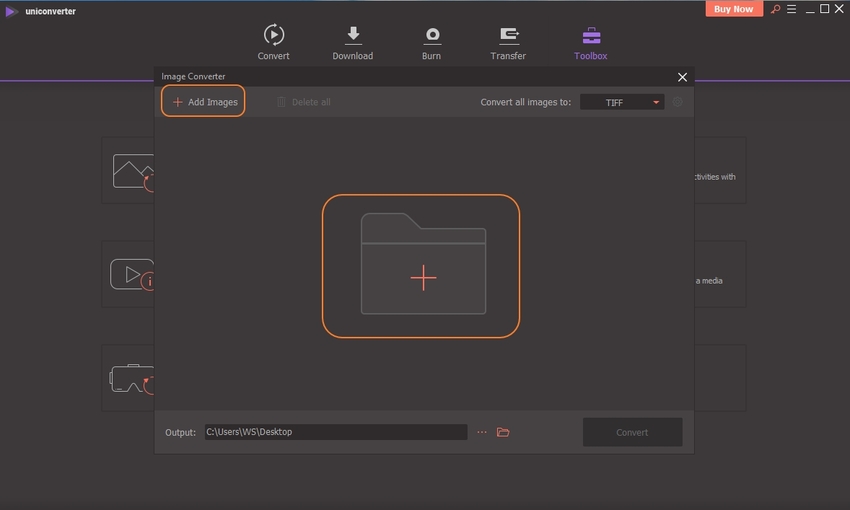
Task: Click the output path field
Action: [x=335, y=432]
